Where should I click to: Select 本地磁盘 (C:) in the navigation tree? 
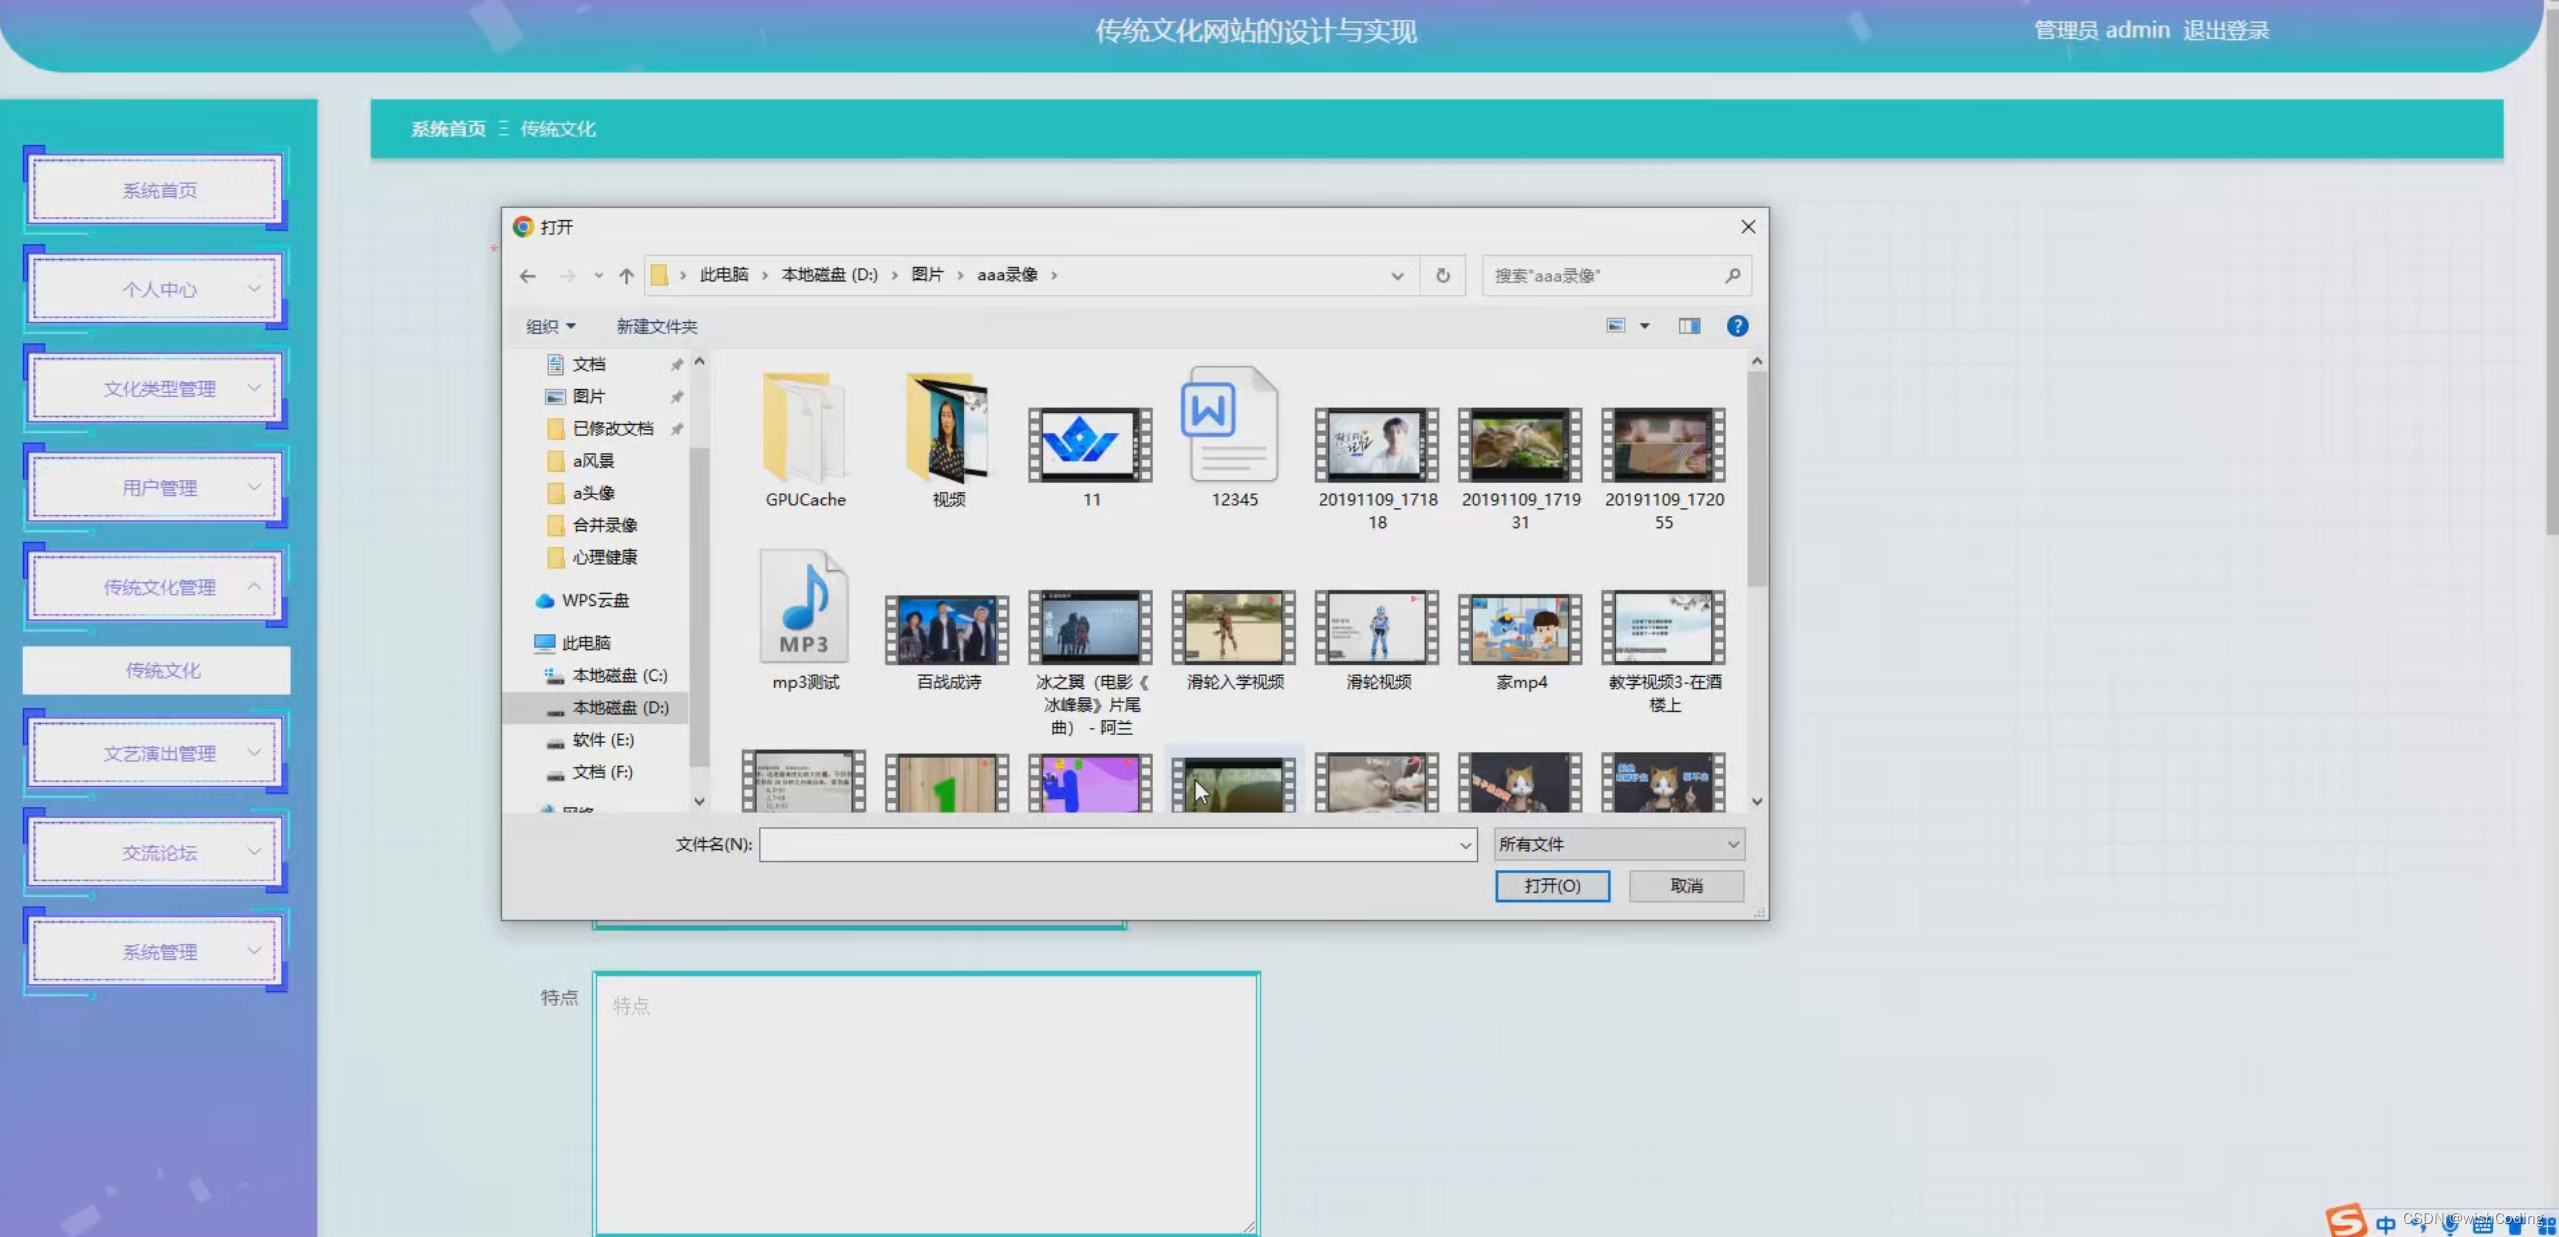(619, 675)
